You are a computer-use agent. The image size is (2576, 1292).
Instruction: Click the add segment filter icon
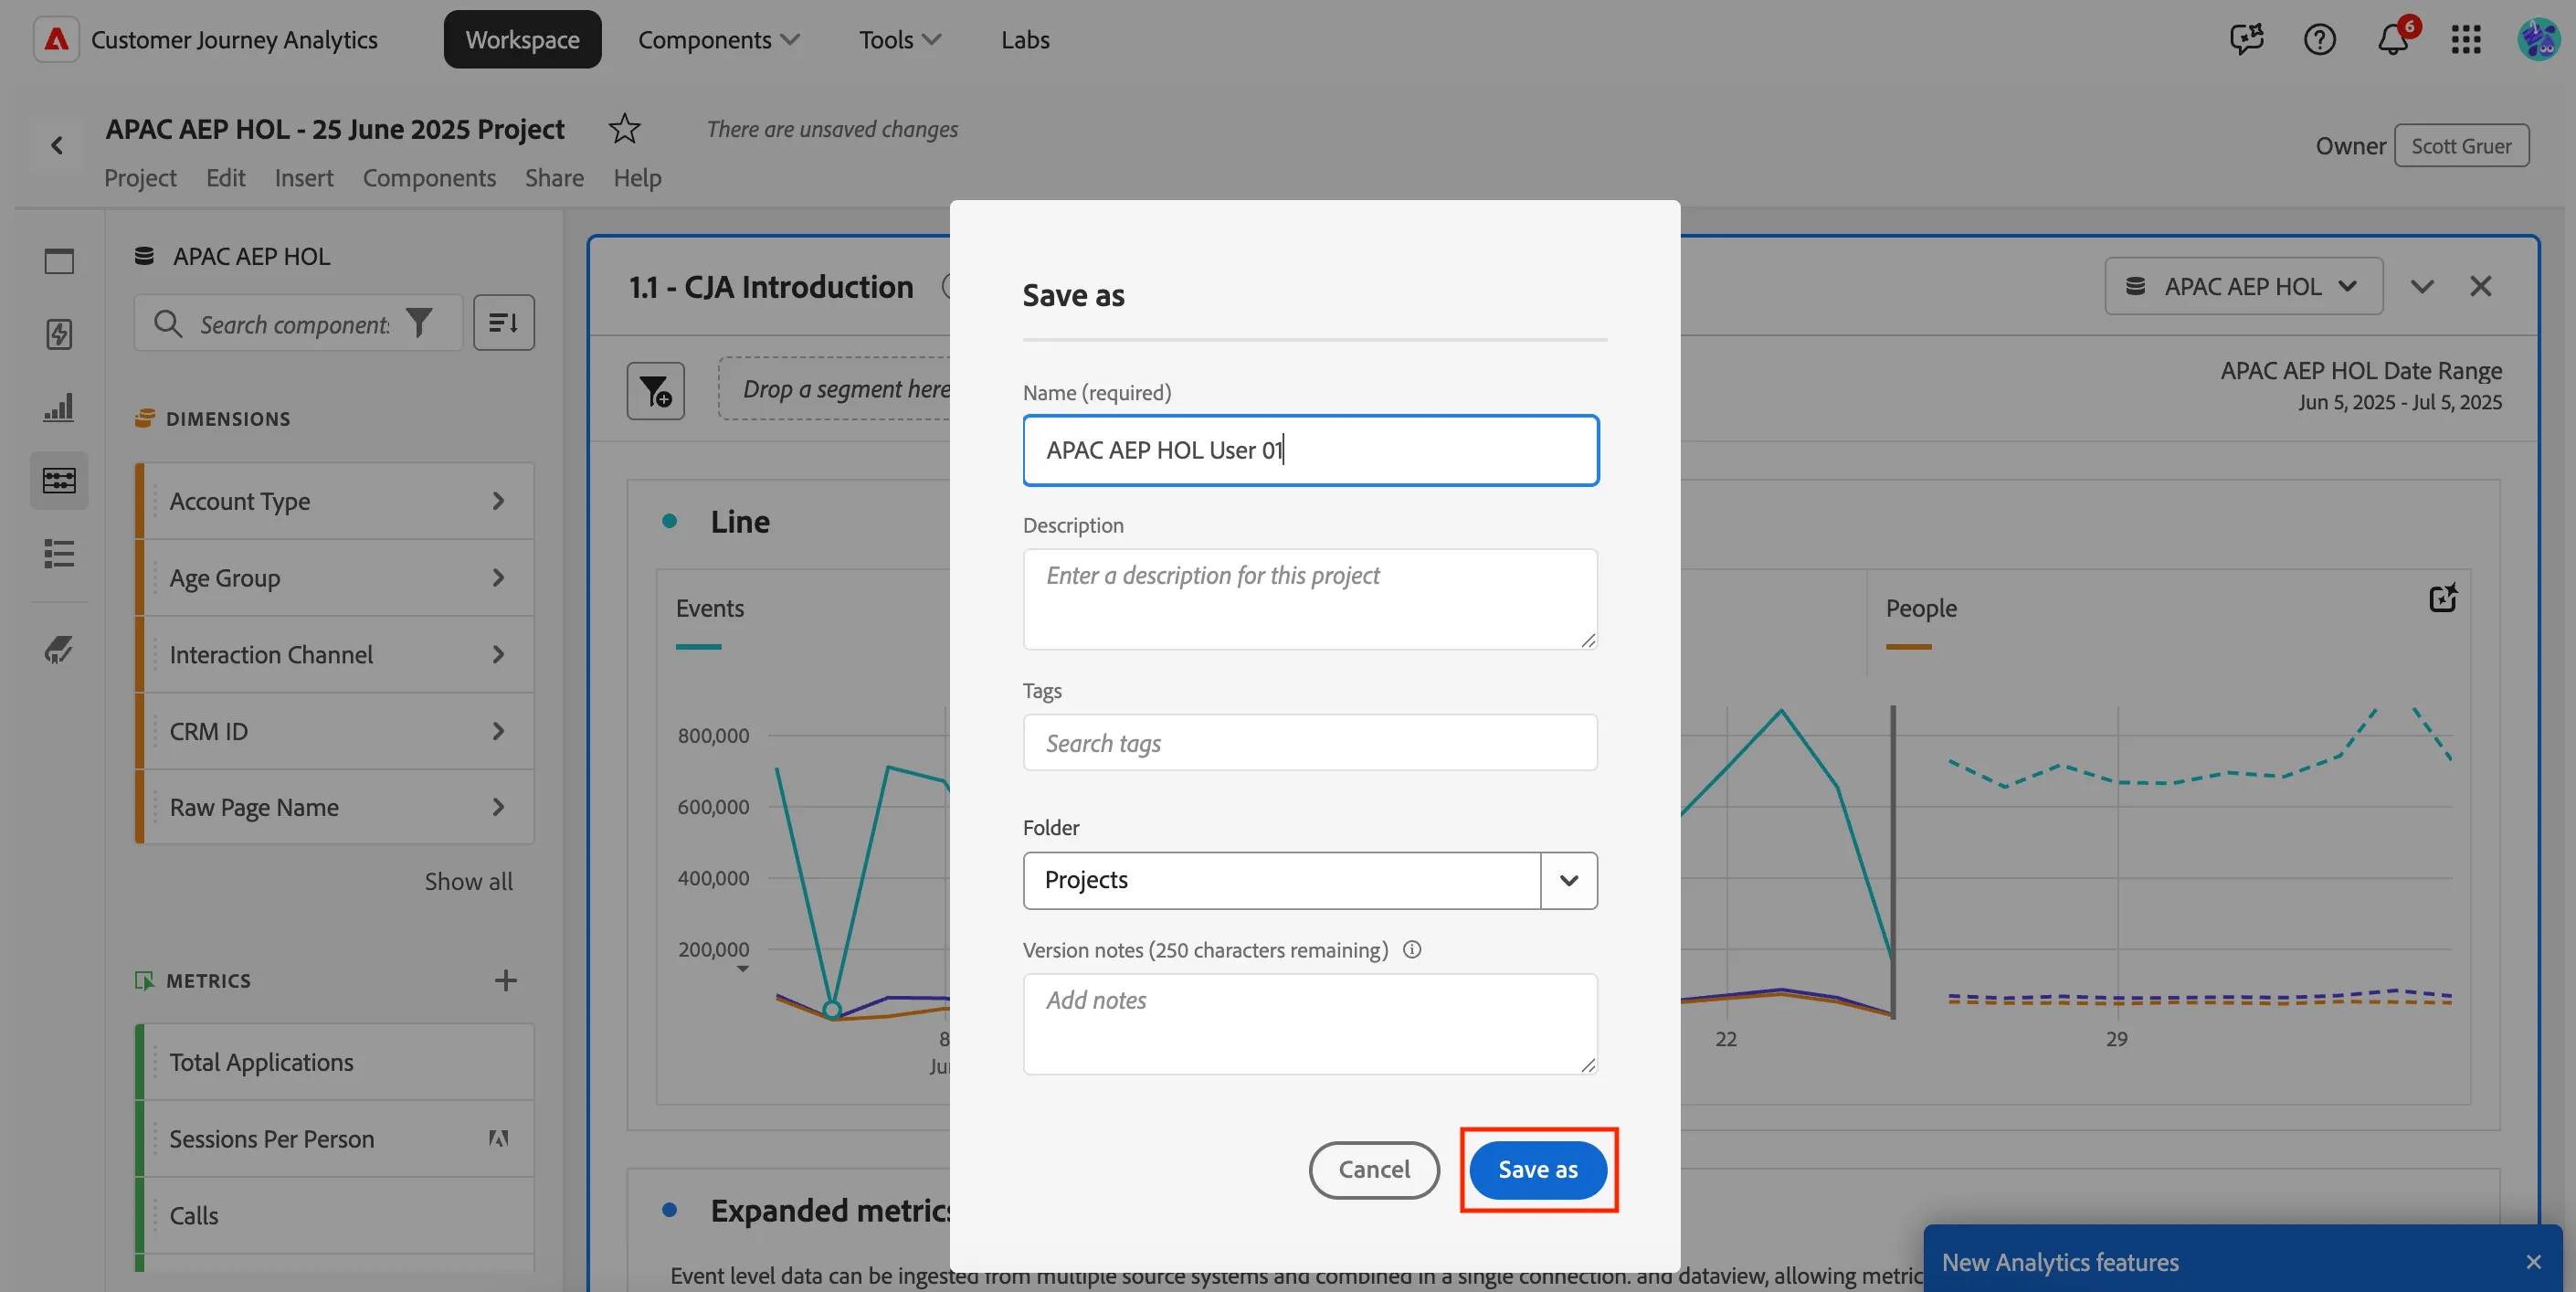pyautogui.click(x=655, y=391)
